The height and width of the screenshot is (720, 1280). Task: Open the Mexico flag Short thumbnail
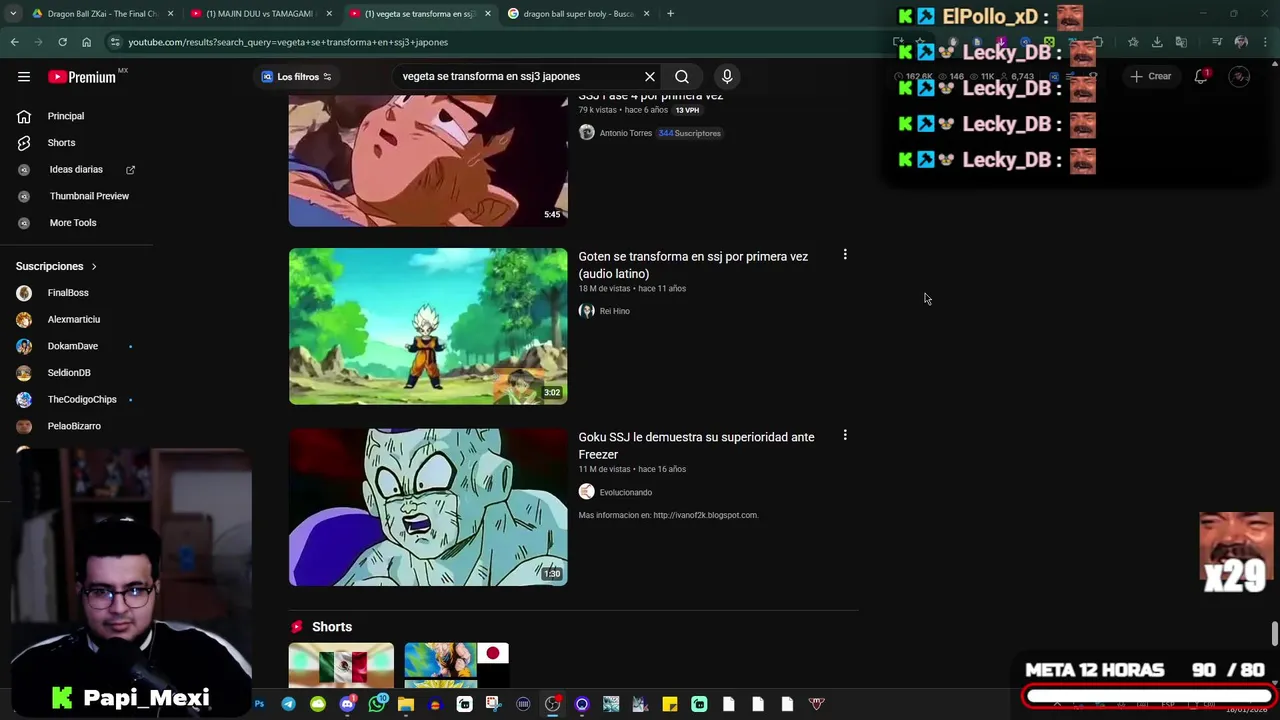pos(341,666)
